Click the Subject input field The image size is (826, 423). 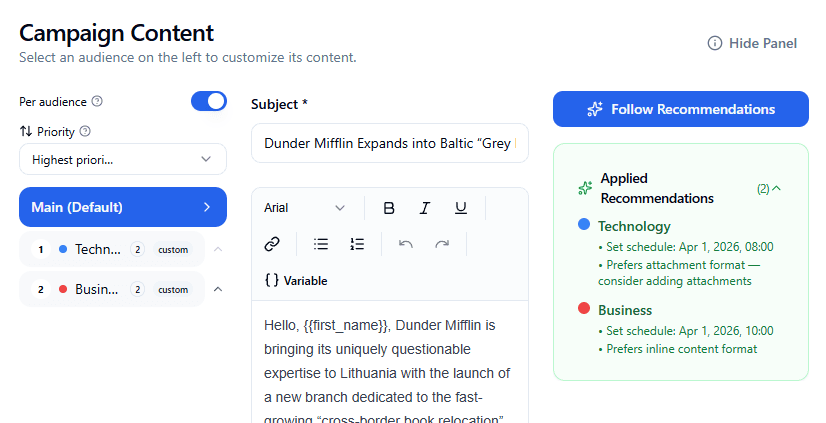pyautogui.click(x=390, y=143)
